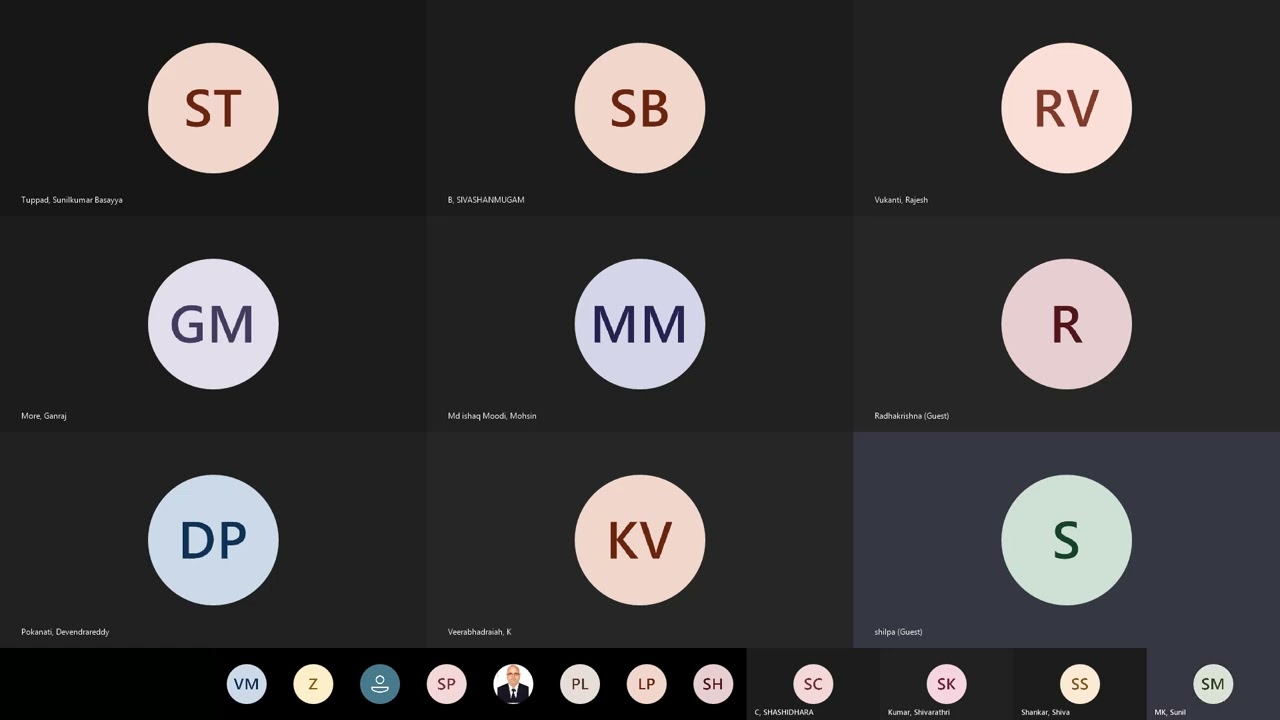This screenshot has width=1280, height=720.
Task: Click the label 'MK, Sunil'
Action: pyautogui.click(x=1170, y=712)
